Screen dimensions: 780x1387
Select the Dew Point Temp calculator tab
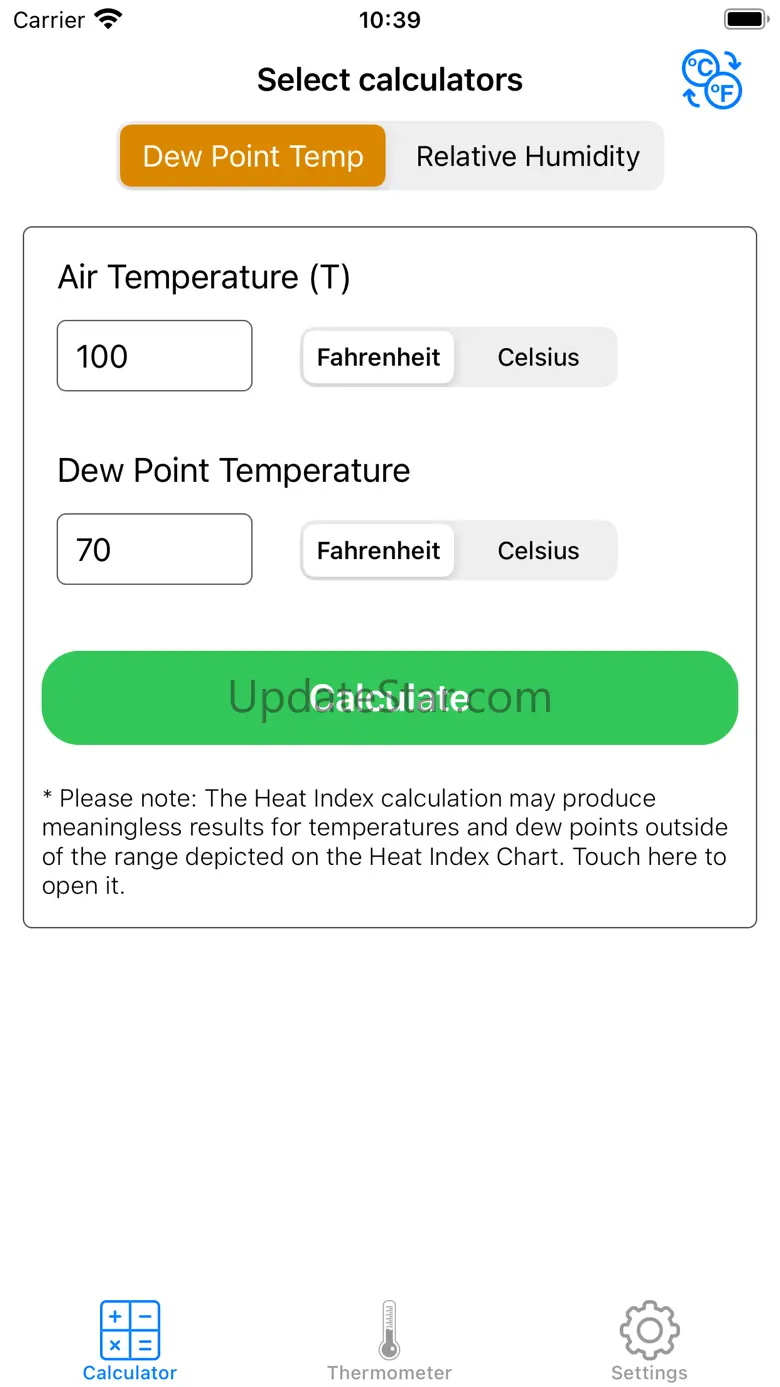pos(253,156)
